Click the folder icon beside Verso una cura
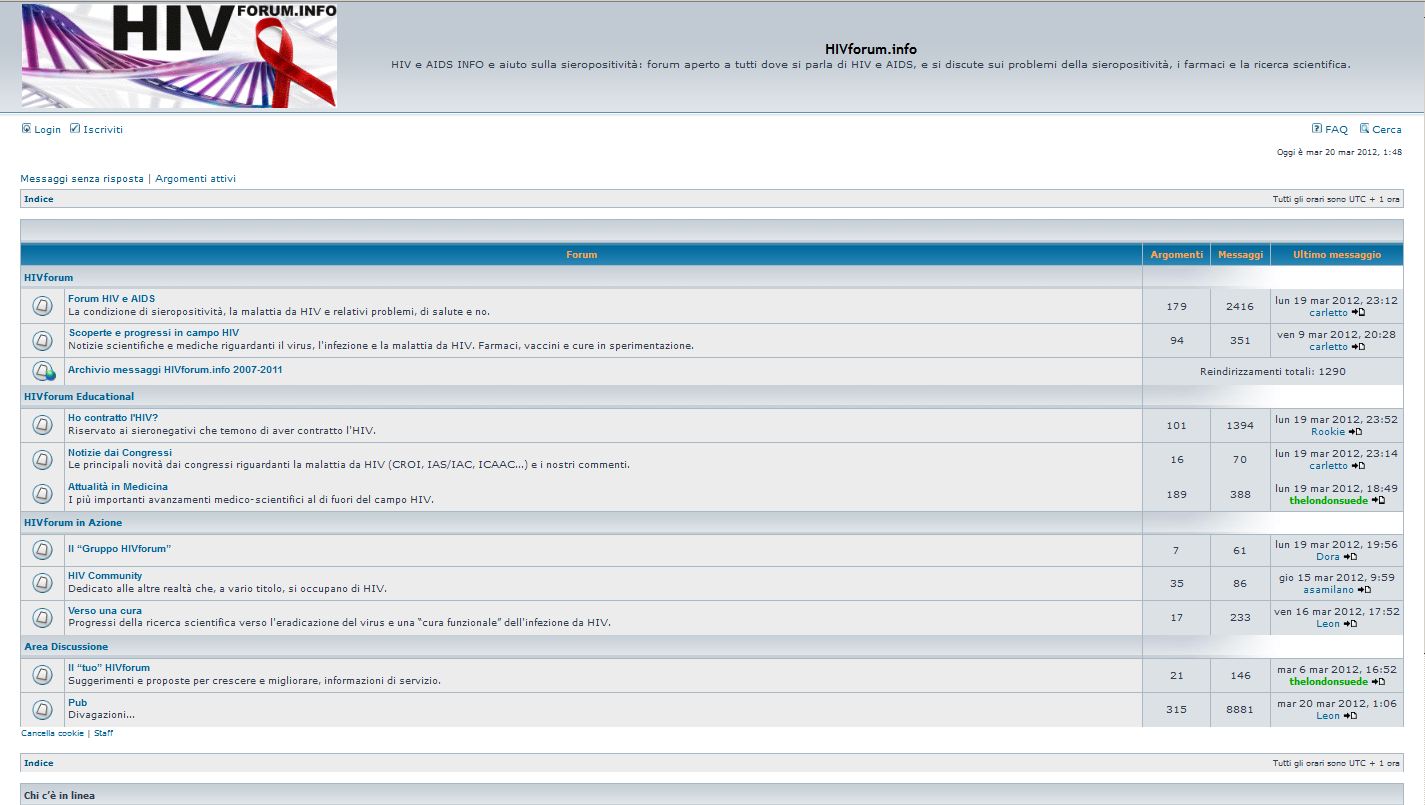The height and width of the screenshot is (805, 1425). coord(42,617)
